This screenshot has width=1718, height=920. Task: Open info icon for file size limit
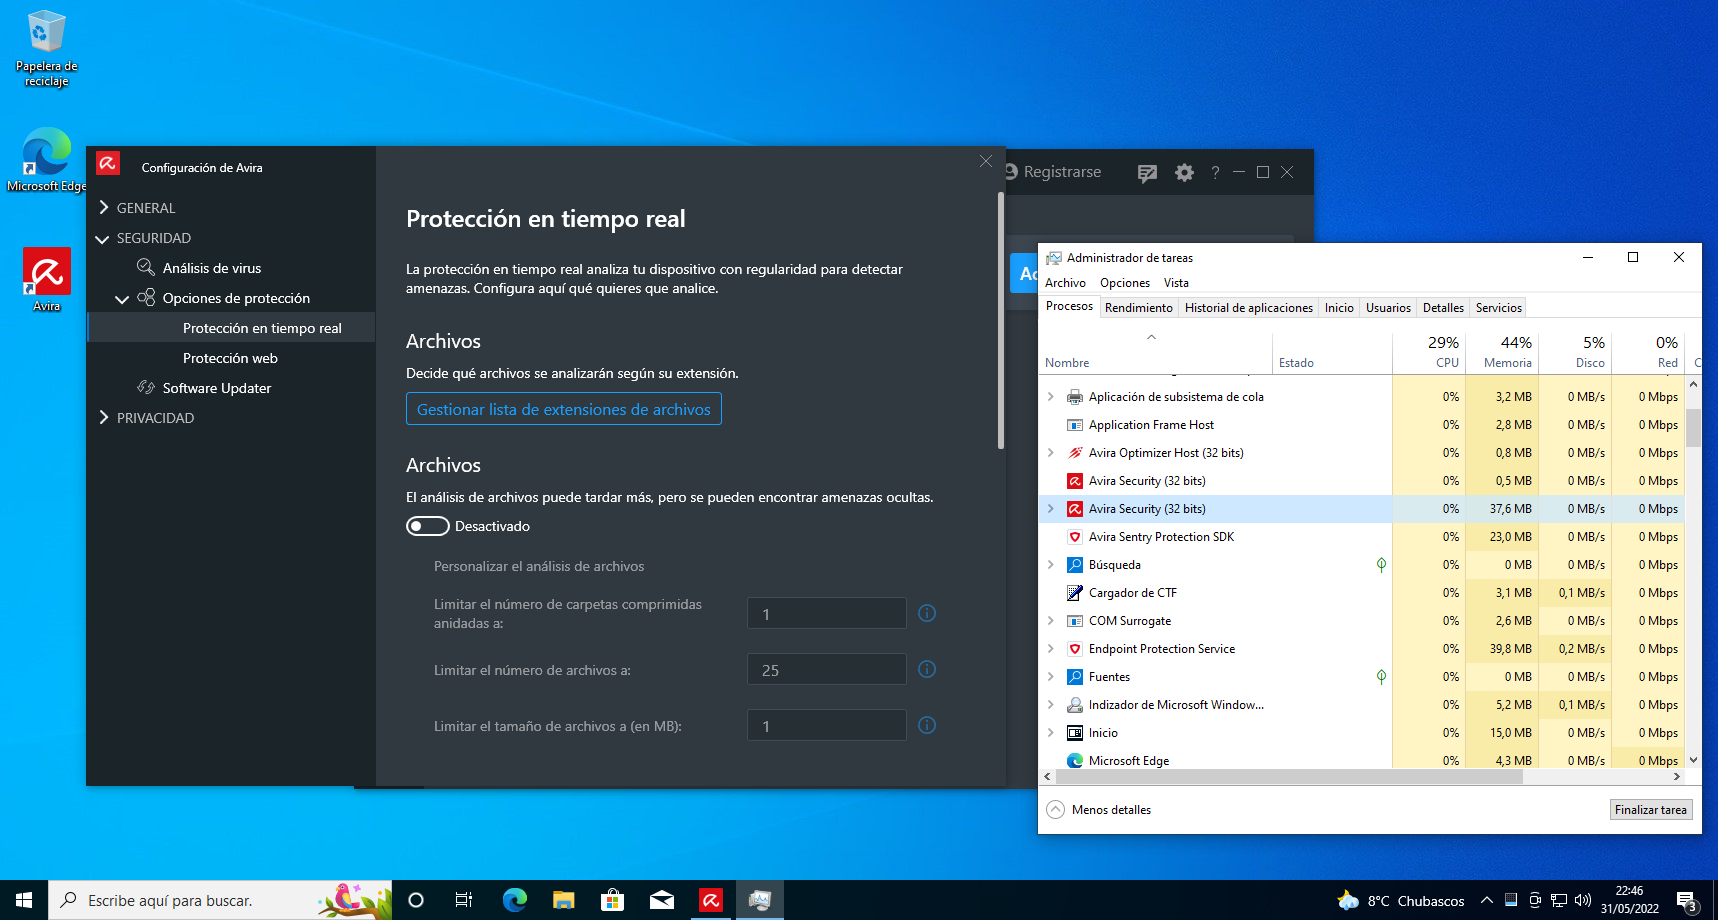pos(927,725)
